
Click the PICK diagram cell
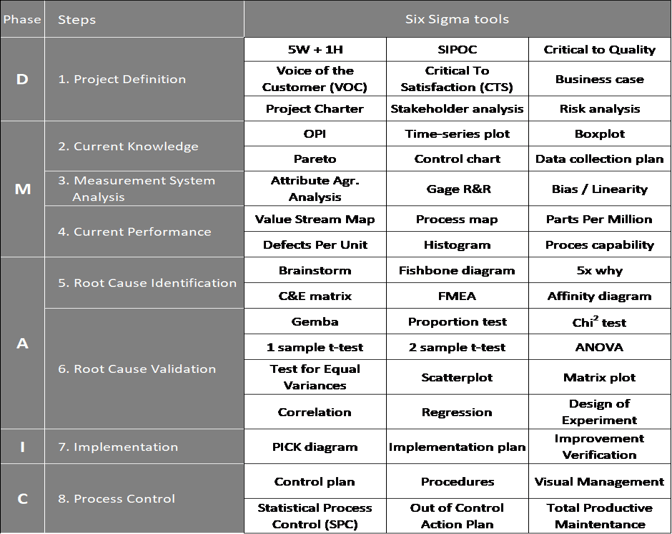click(314, 447)
